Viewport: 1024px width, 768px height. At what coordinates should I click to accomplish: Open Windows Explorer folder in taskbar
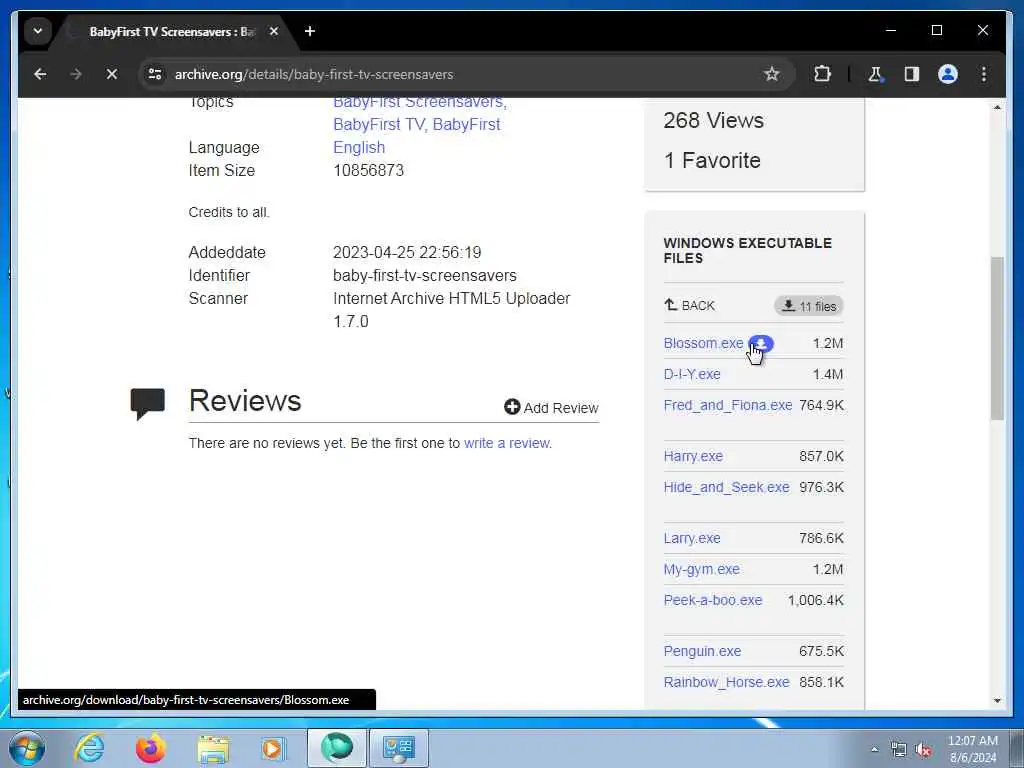pos(213,748)
